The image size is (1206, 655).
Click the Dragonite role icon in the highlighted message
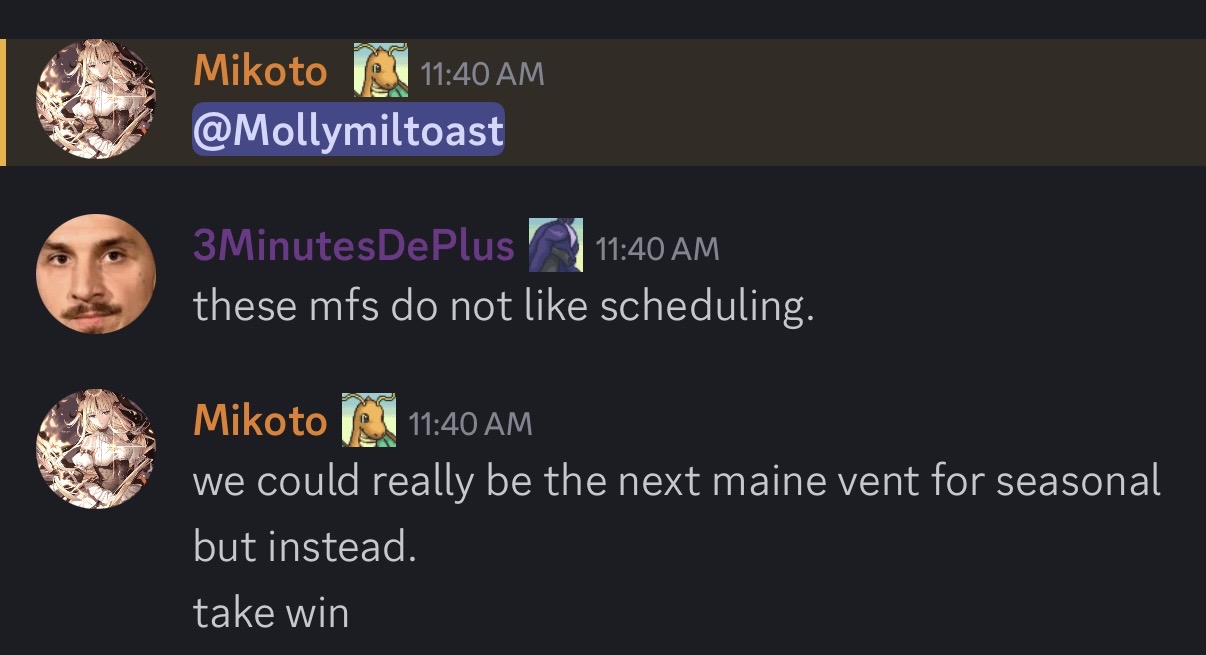point(381,70)
